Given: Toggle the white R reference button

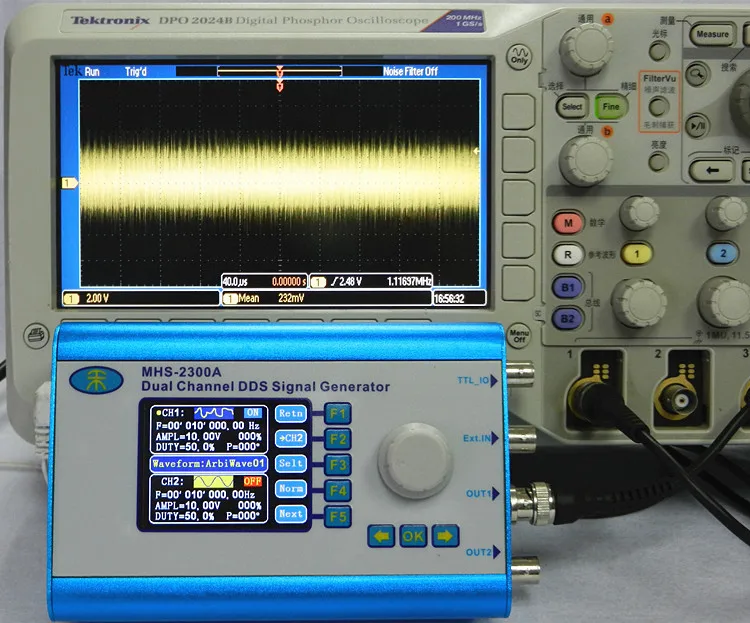Looking at the screenshot, I should pyautogui.click(x=568, y=255).
